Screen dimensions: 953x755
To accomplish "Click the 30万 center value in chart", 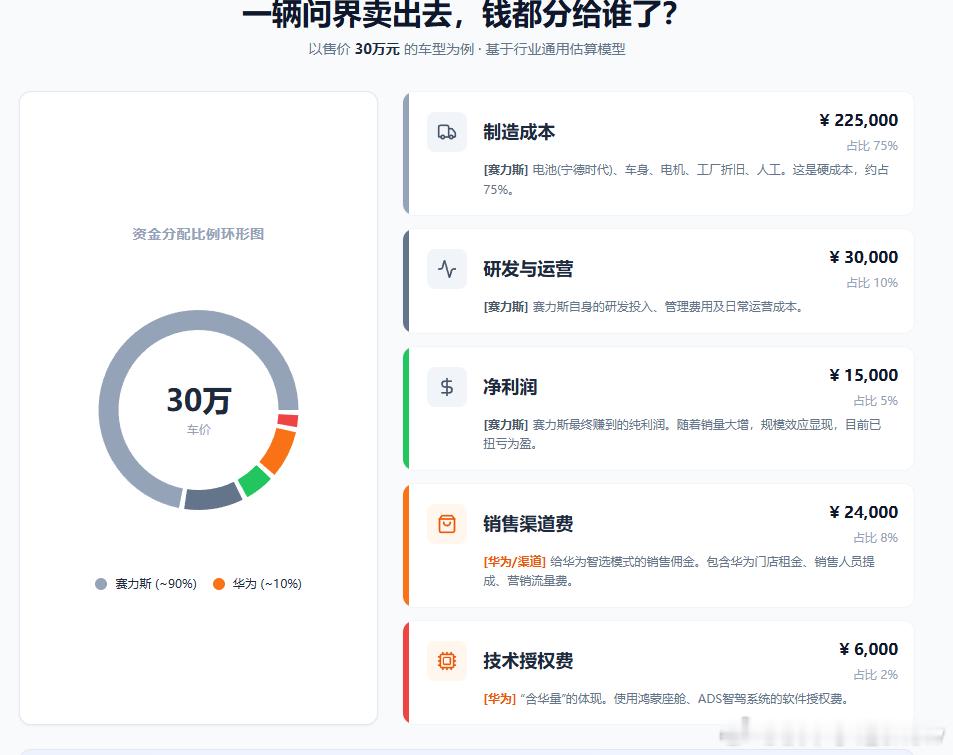I will pos(199,401).
